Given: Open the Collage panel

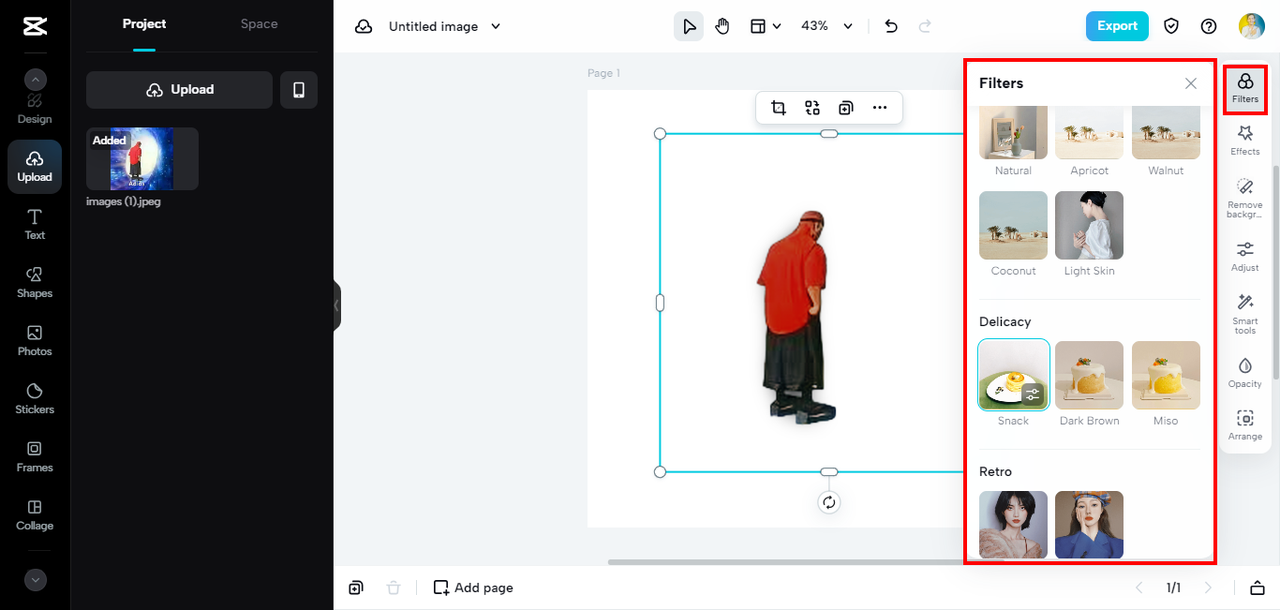Looking at the screenshot, I should tap(34, 514).
